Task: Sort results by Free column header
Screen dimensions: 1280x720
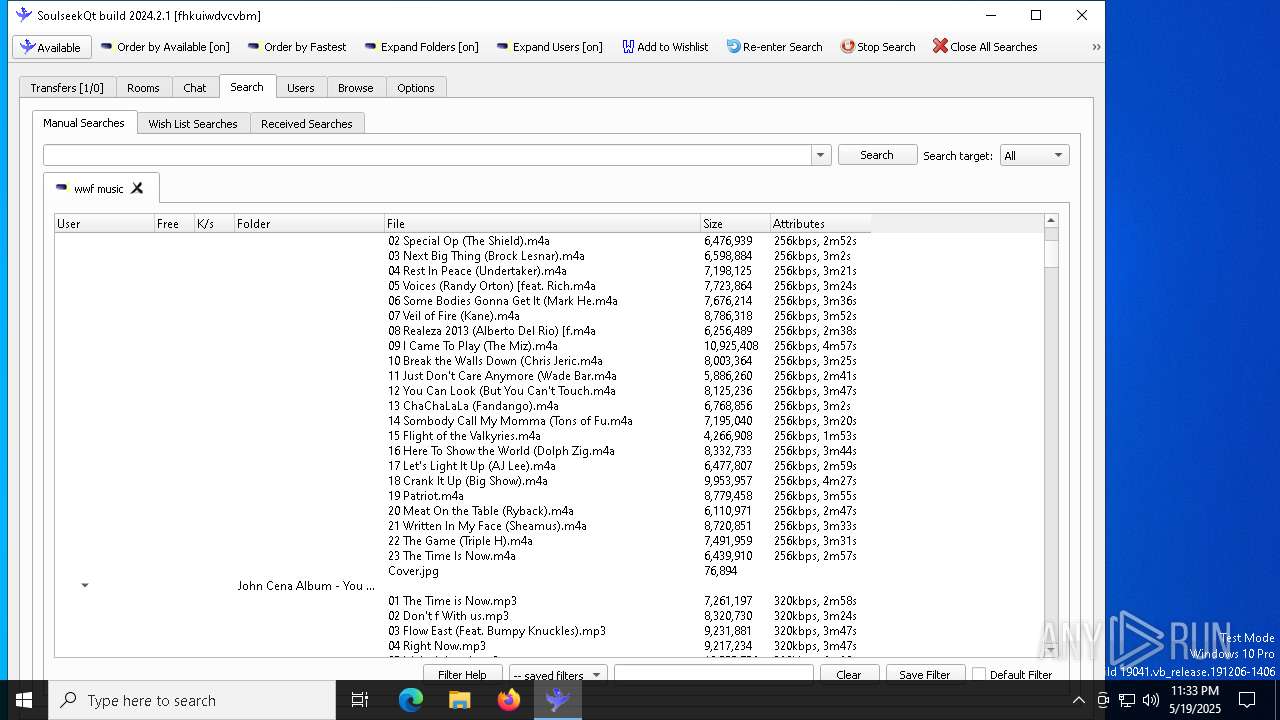Action: (x=174, y=224)
